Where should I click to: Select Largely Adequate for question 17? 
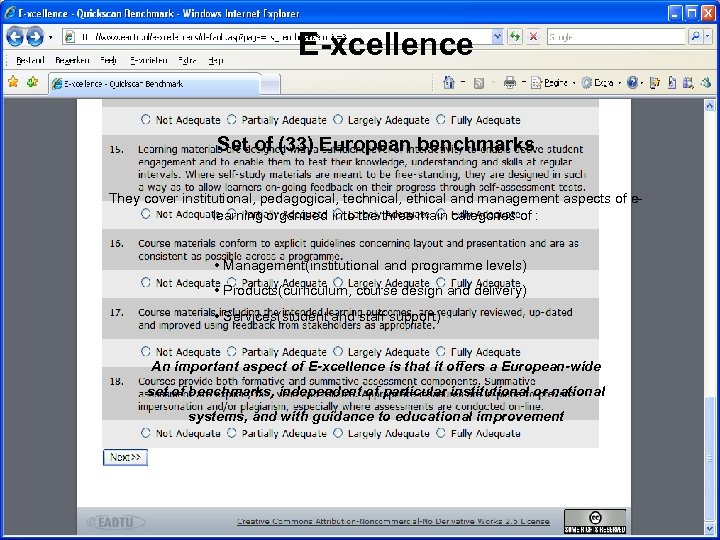point(338,351)
